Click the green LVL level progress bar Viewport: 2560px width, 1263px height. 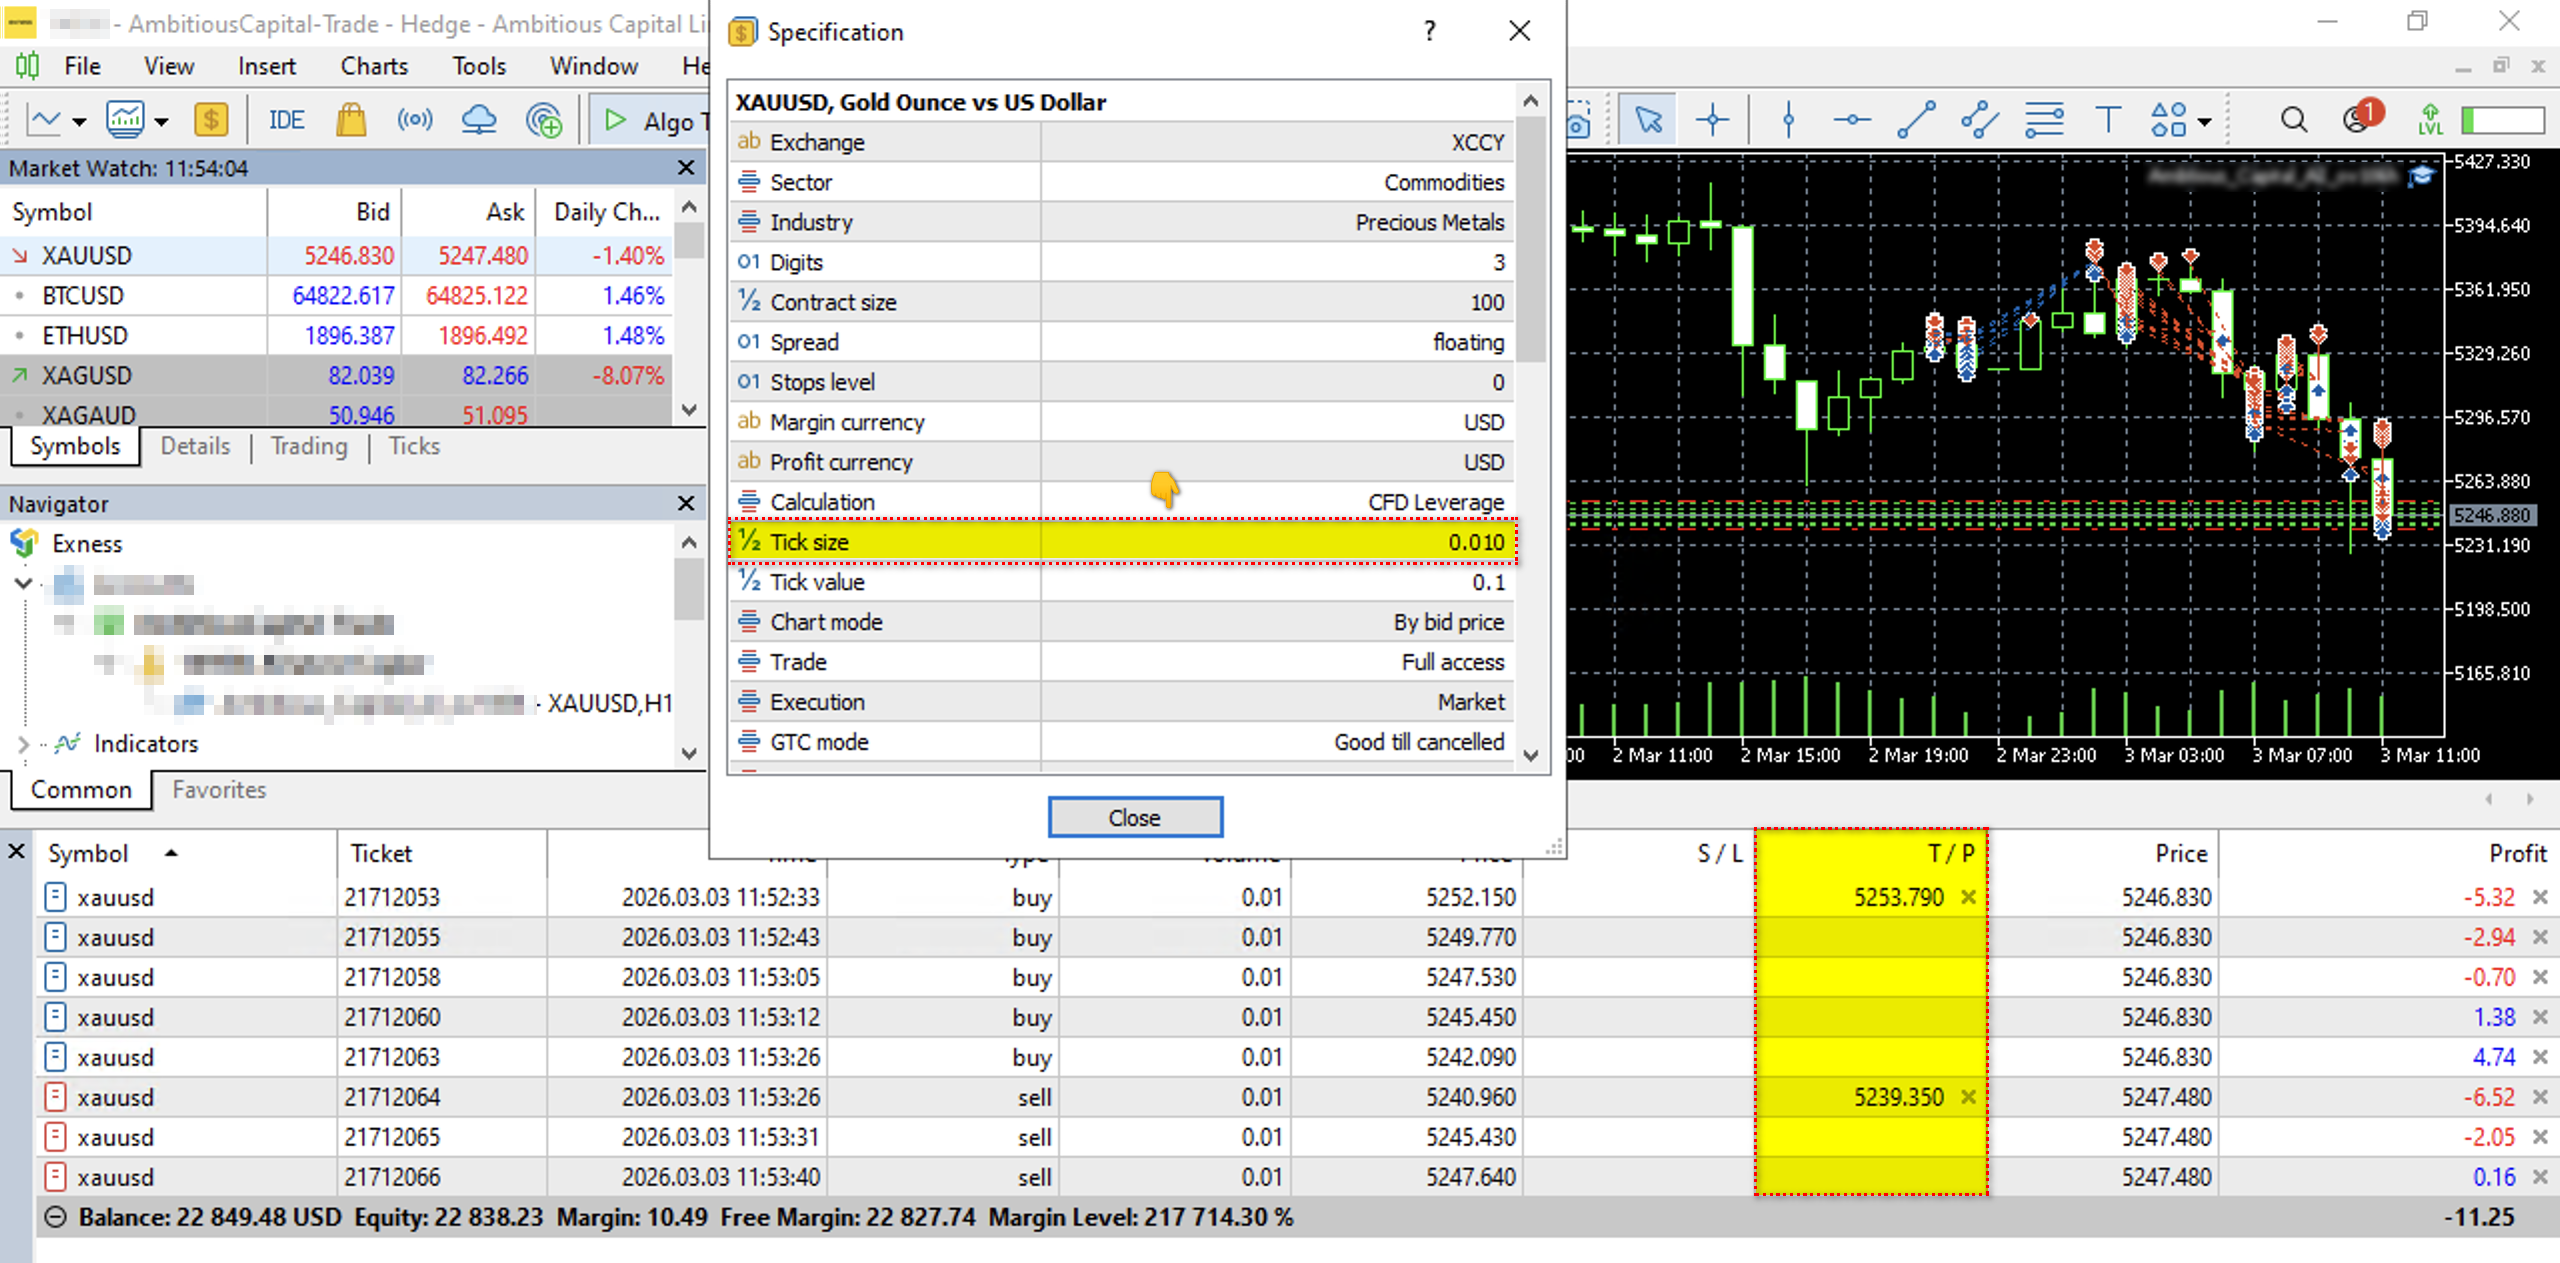2502,121
